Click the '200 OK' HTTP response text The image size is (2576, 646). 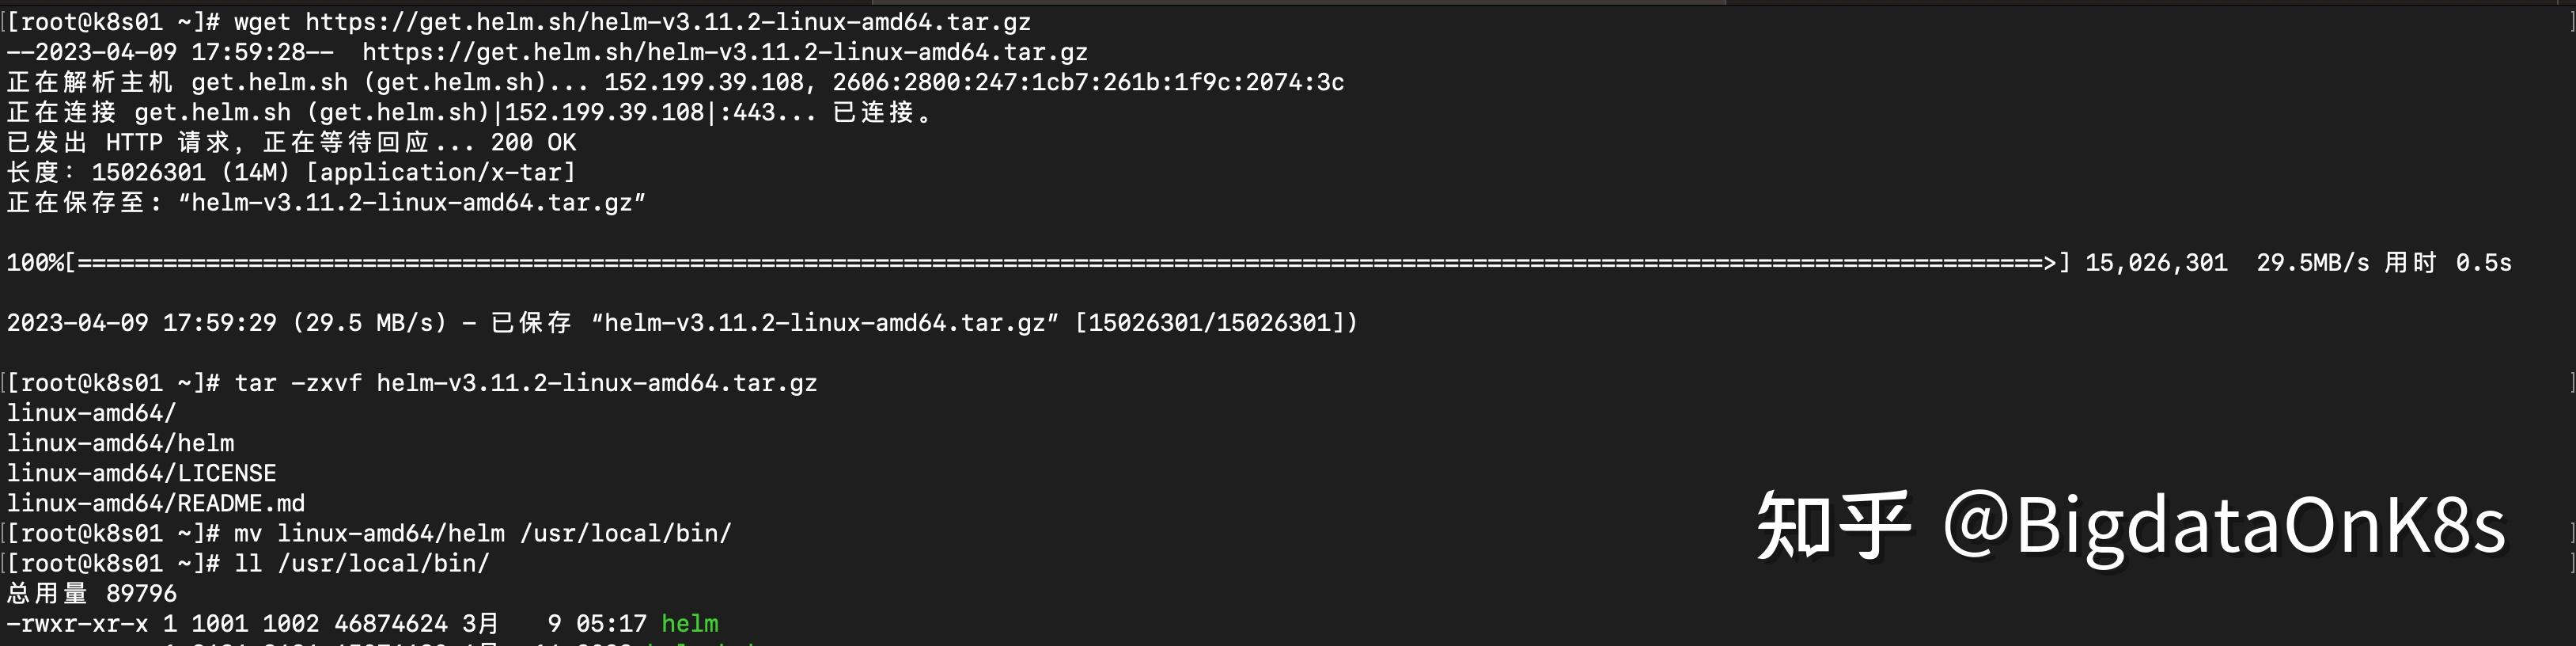point(533,142)
